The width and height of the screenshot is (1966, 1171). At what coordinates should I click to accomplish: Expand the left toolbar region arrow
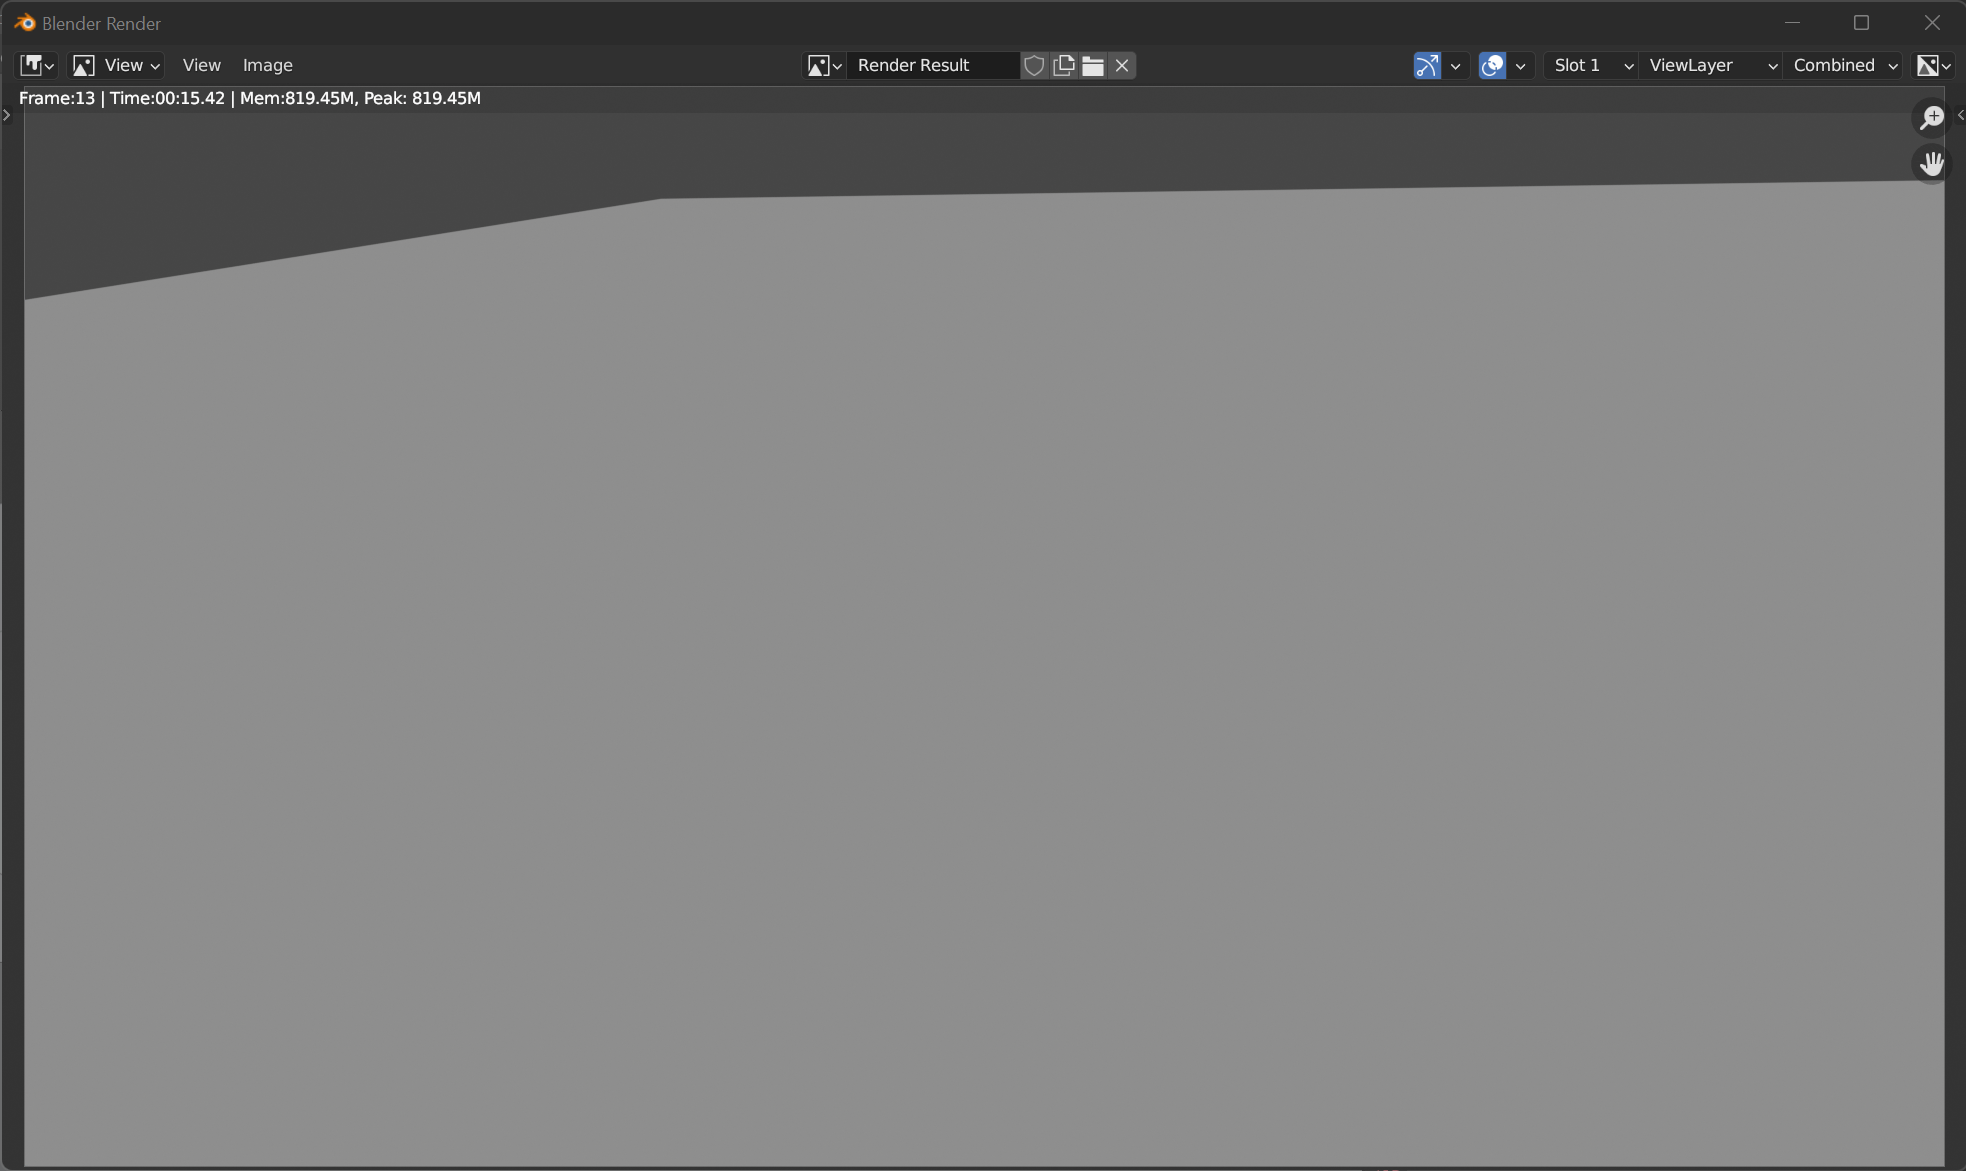6,115
